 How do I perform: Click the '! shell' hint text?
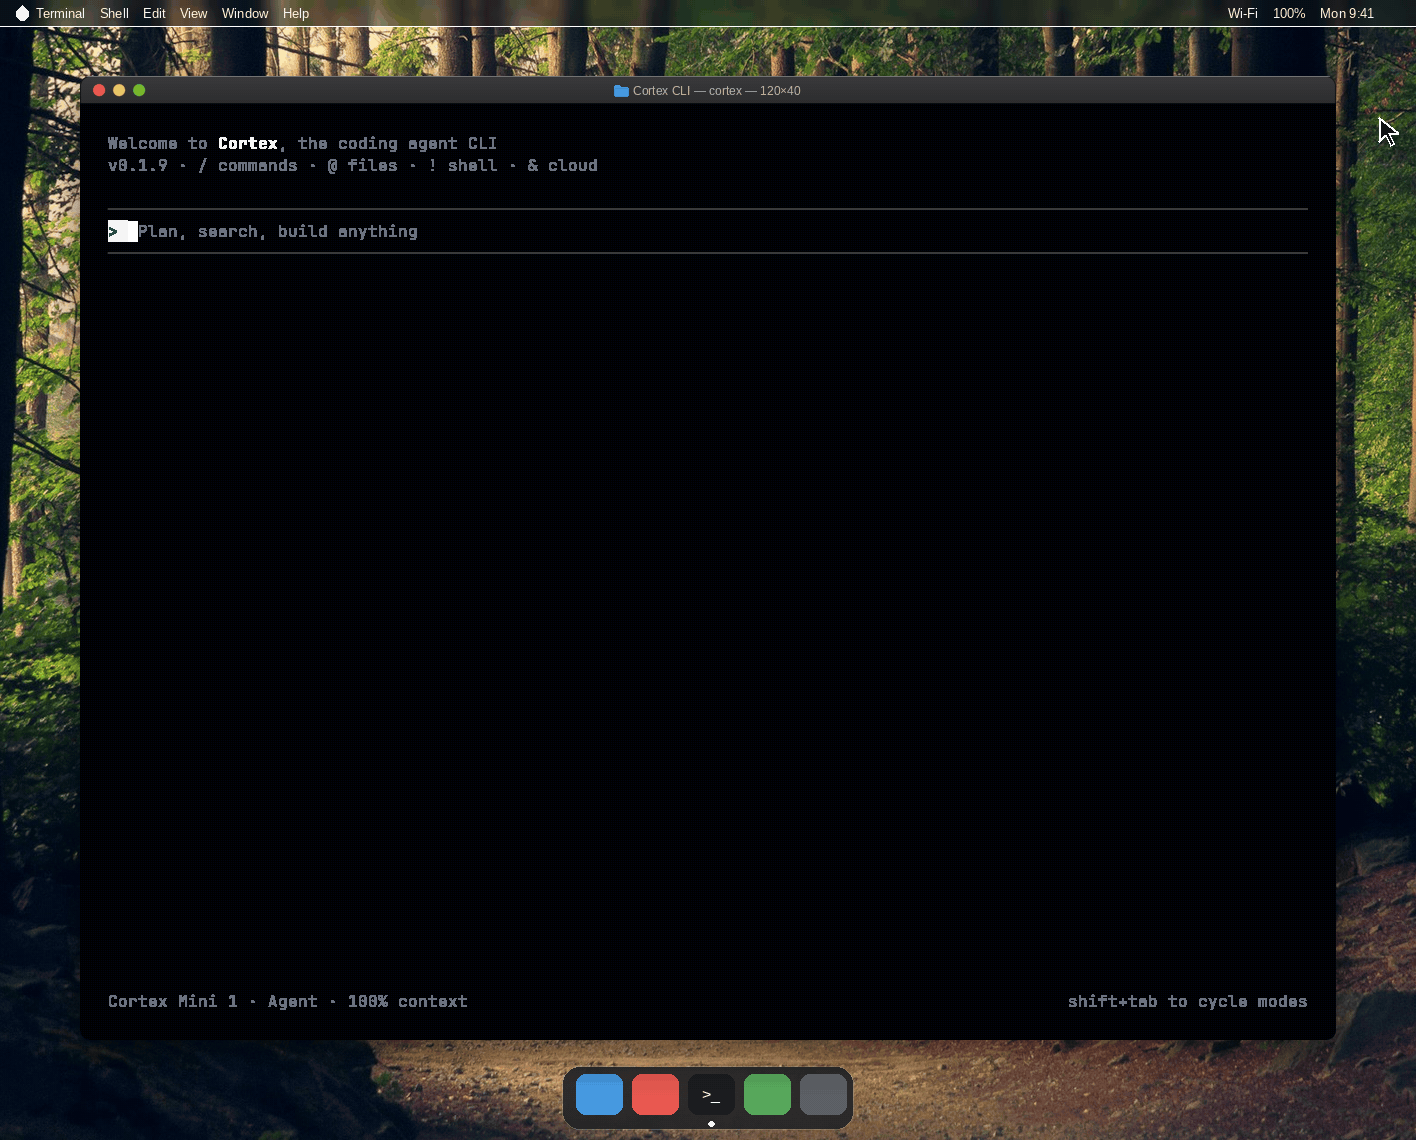click(x=463, y=165)
